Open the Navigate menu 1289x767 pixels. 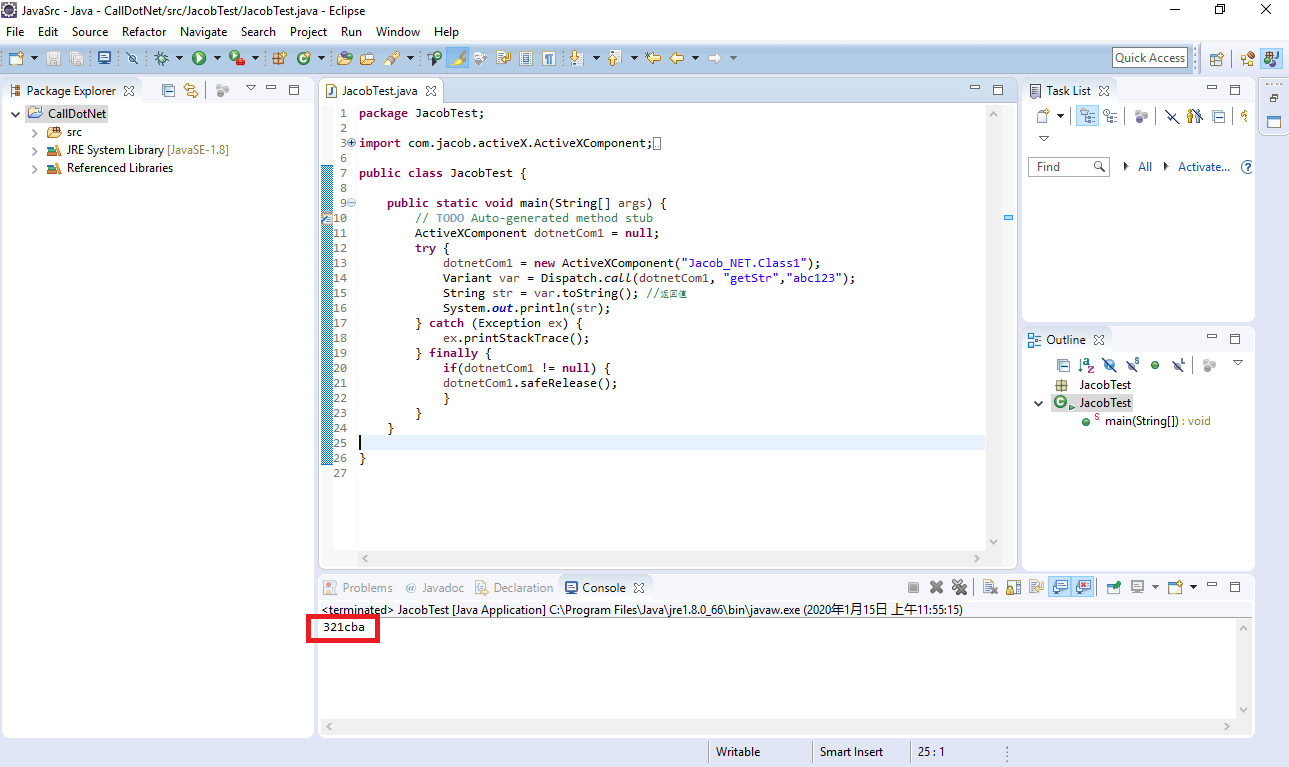(x=203, y=32)
